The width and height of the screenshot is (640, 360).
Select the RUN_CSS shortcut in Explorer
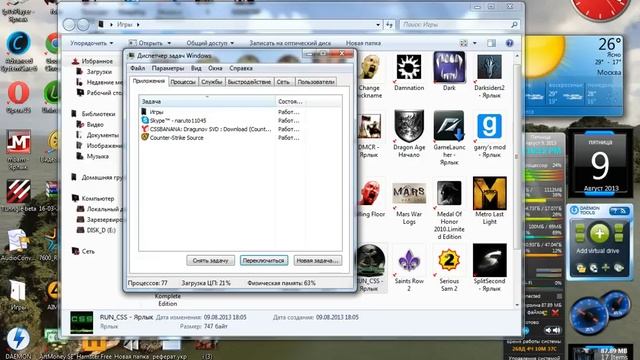point(371,261)
